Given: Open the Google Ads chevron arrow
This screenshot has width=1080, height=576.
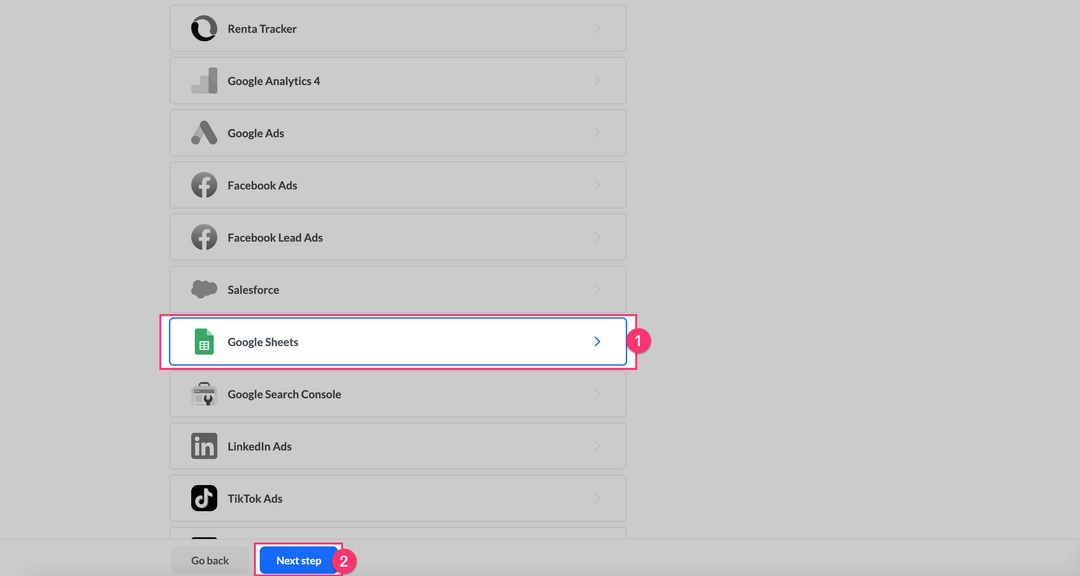Looking at the screenshot, I should (x=597, y=133).
